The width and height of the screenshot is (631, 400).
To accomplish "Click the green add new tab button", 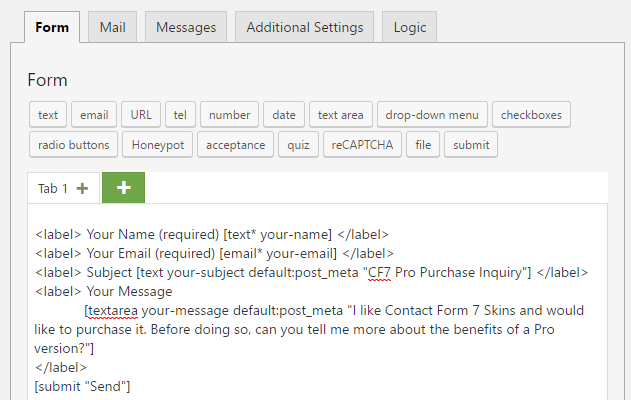I will pos(123,187).
